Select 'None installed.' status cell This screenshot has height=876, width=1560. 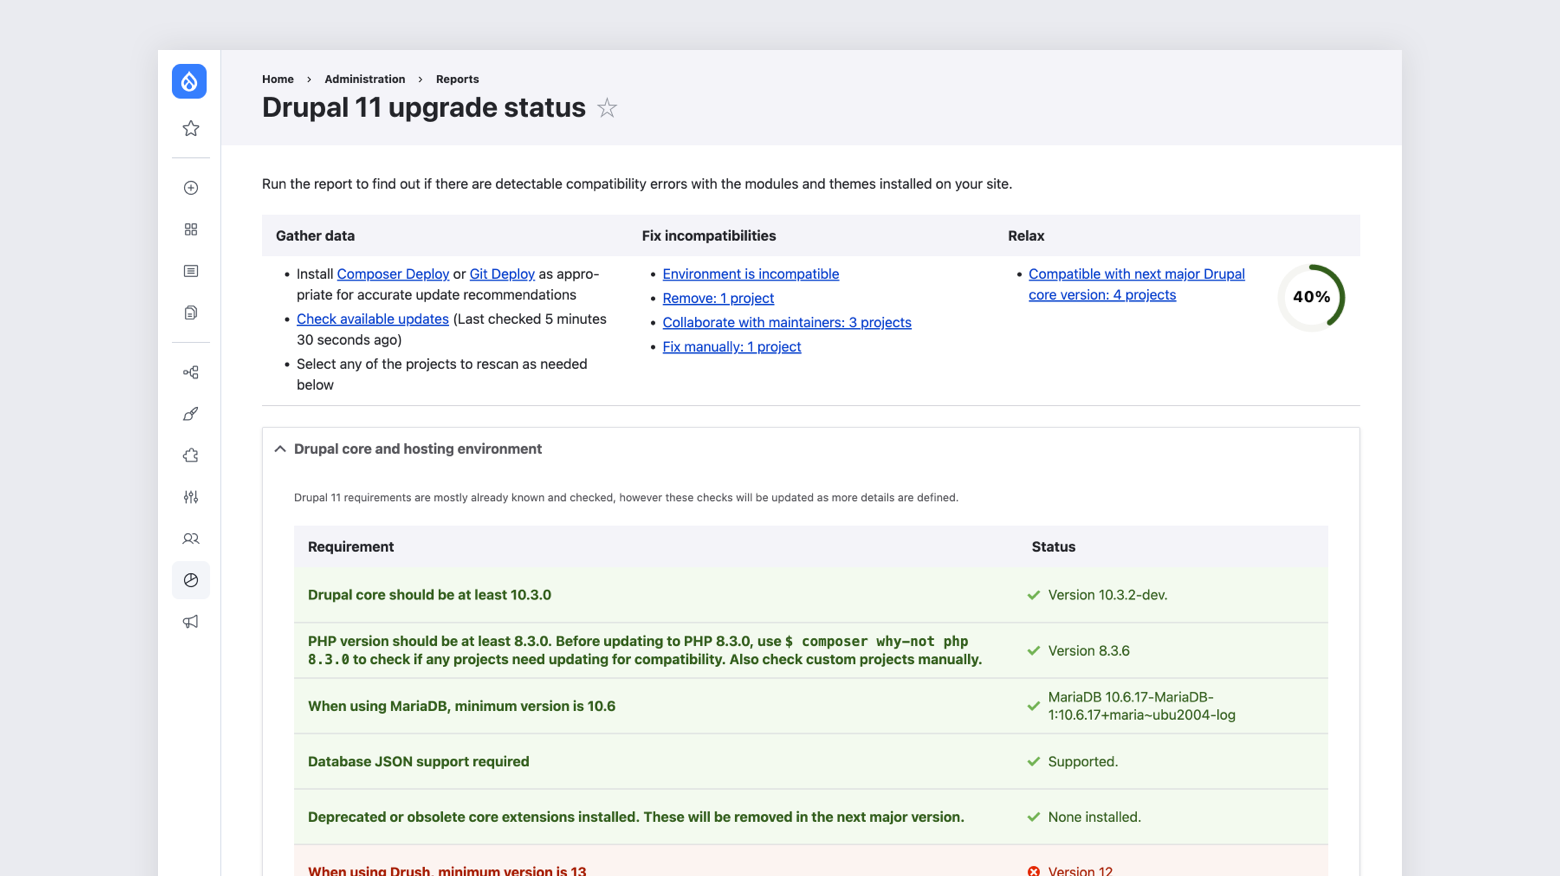1095,817
